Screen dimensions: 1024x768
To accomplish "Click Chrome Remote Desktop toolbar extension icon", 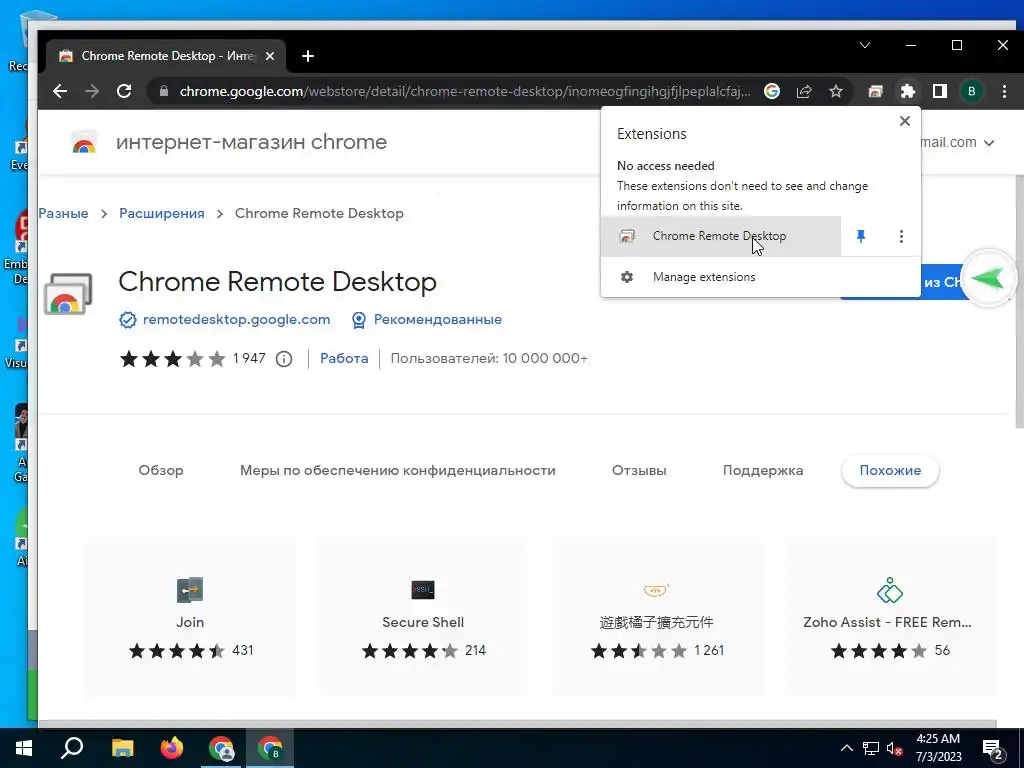I will click(876, 91).
